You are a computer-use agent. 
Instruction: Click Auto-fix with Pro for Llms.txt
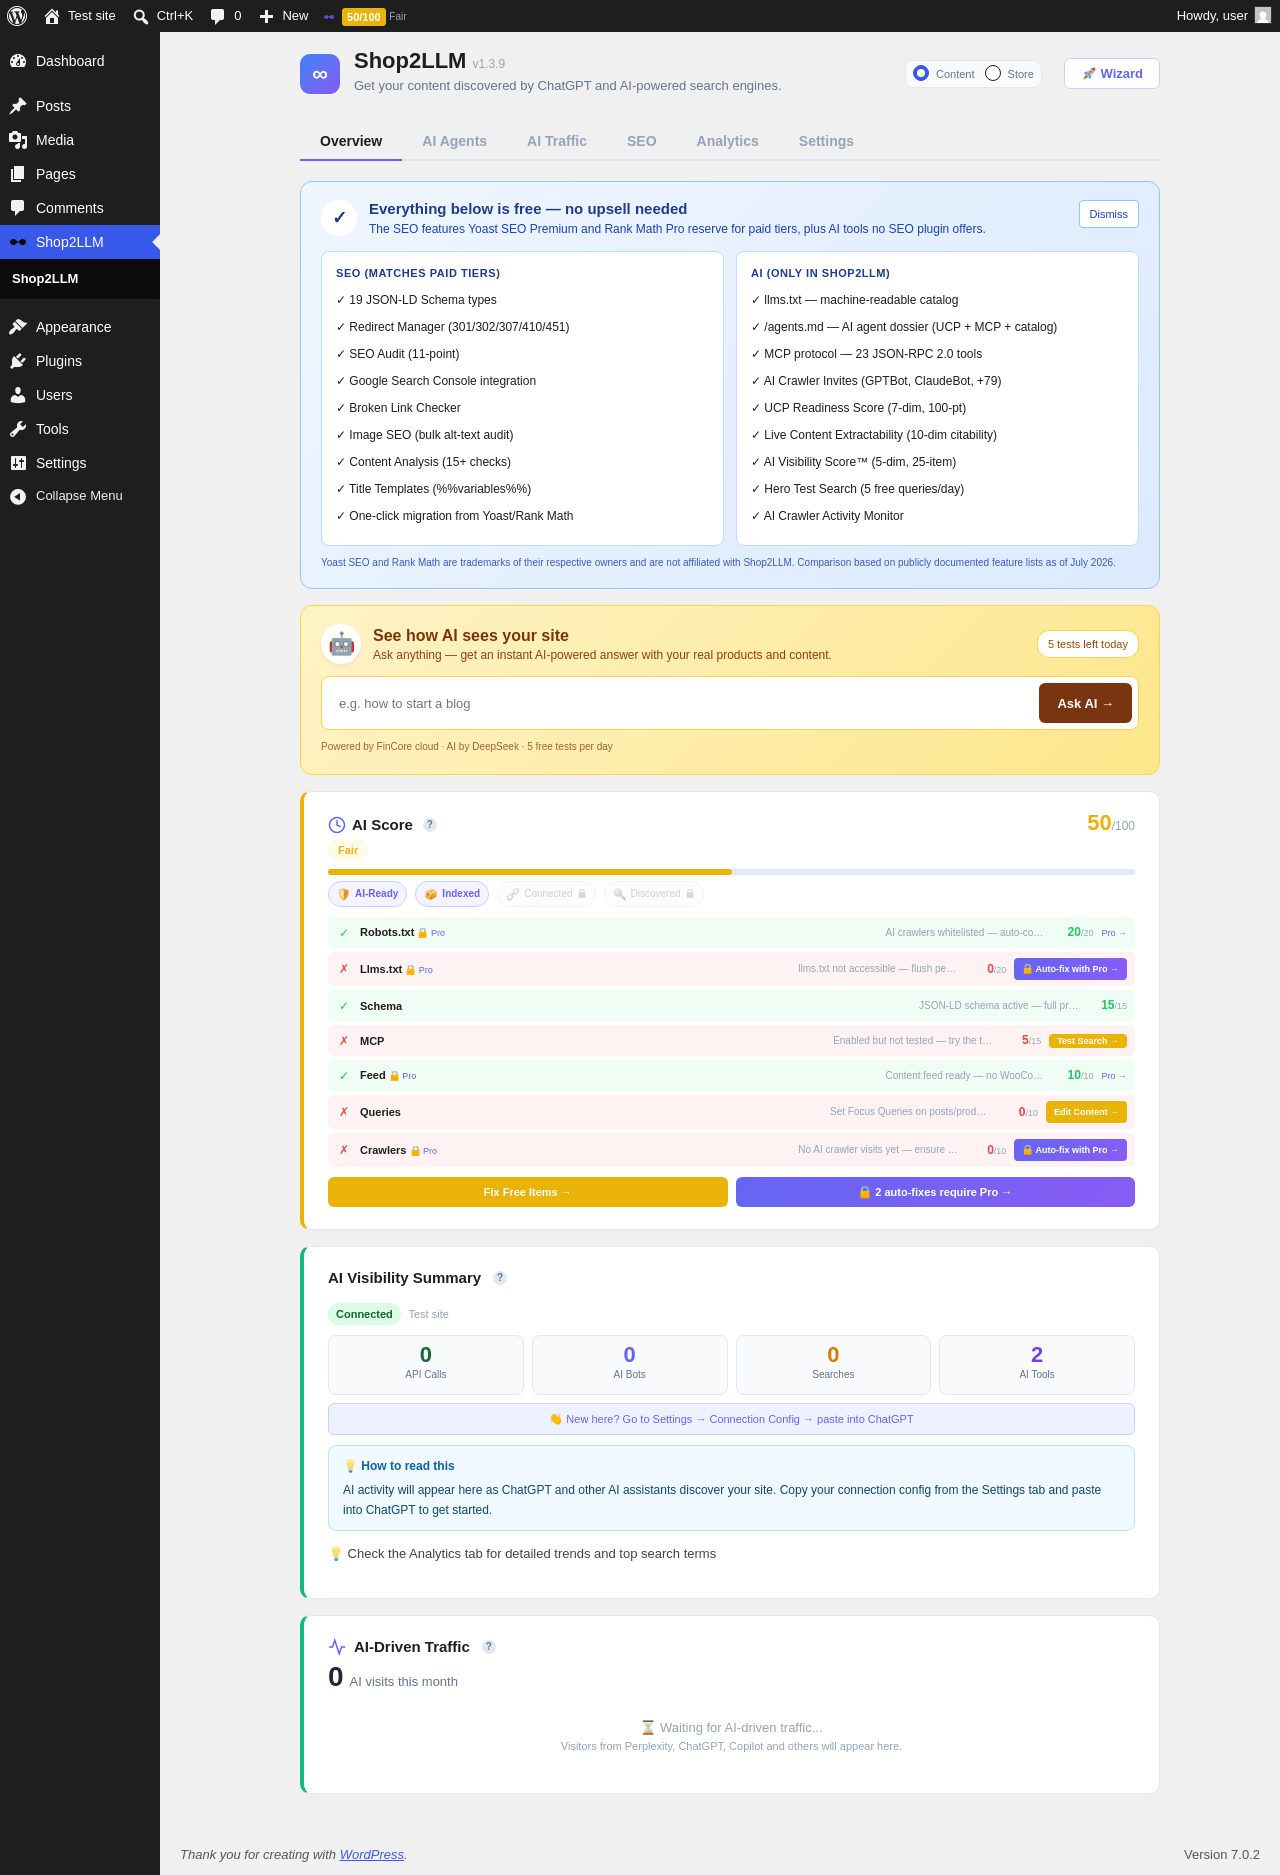(x=1070, y=969)
